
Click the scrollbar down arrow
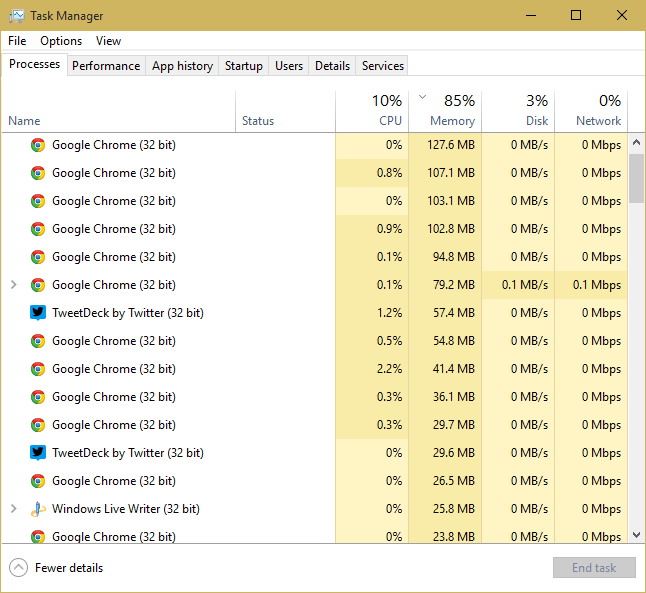[637, 535]
